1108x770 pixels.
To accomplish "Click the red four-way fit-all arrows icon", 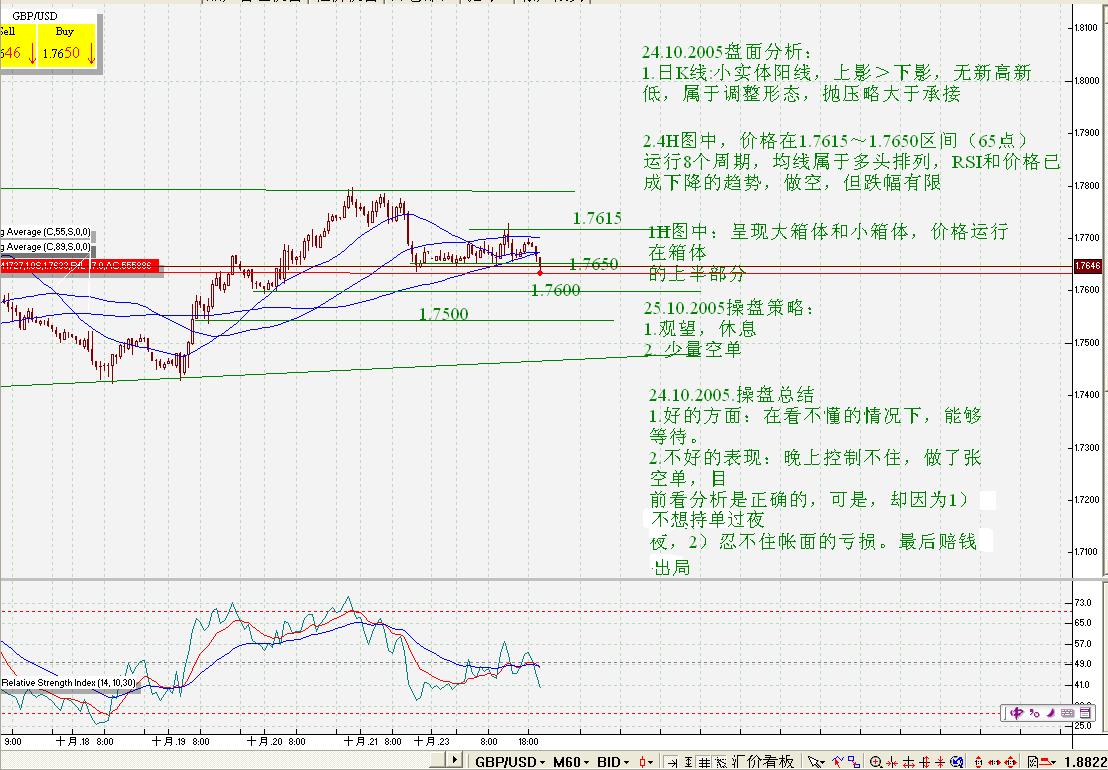I will pos(1010,762).
